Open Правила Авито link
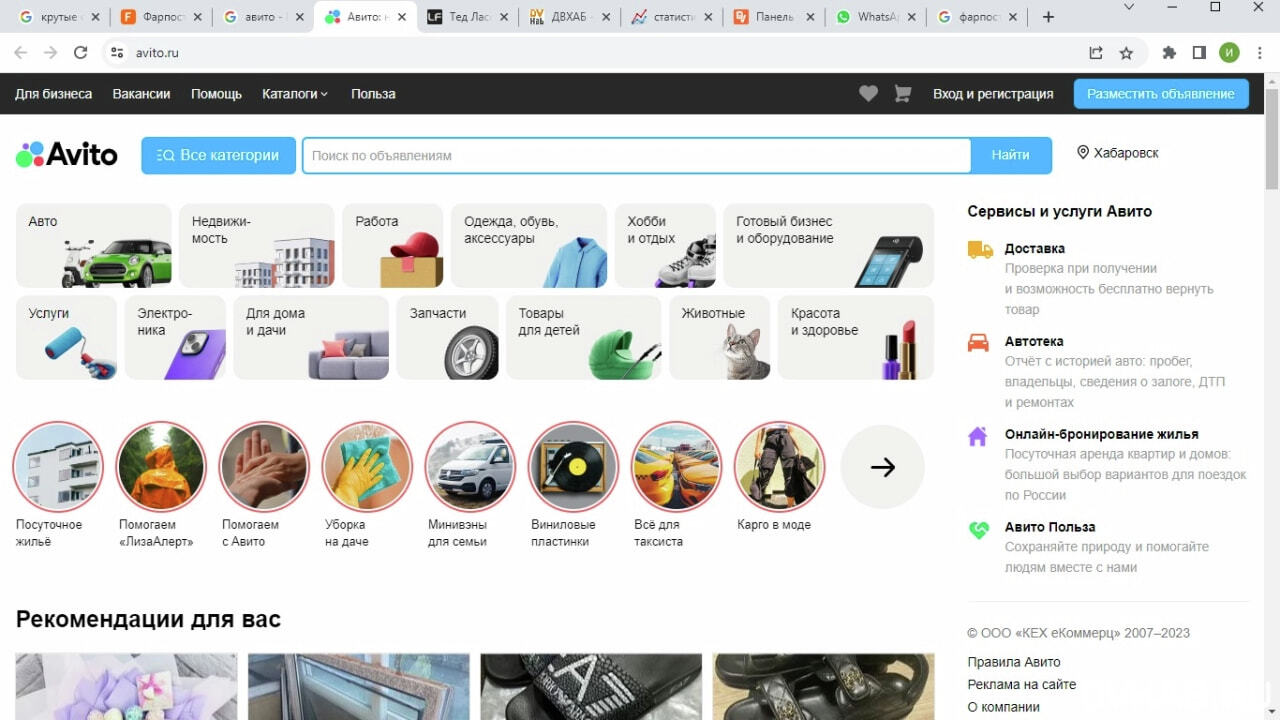1280x720 pixels. [1014, 662]
